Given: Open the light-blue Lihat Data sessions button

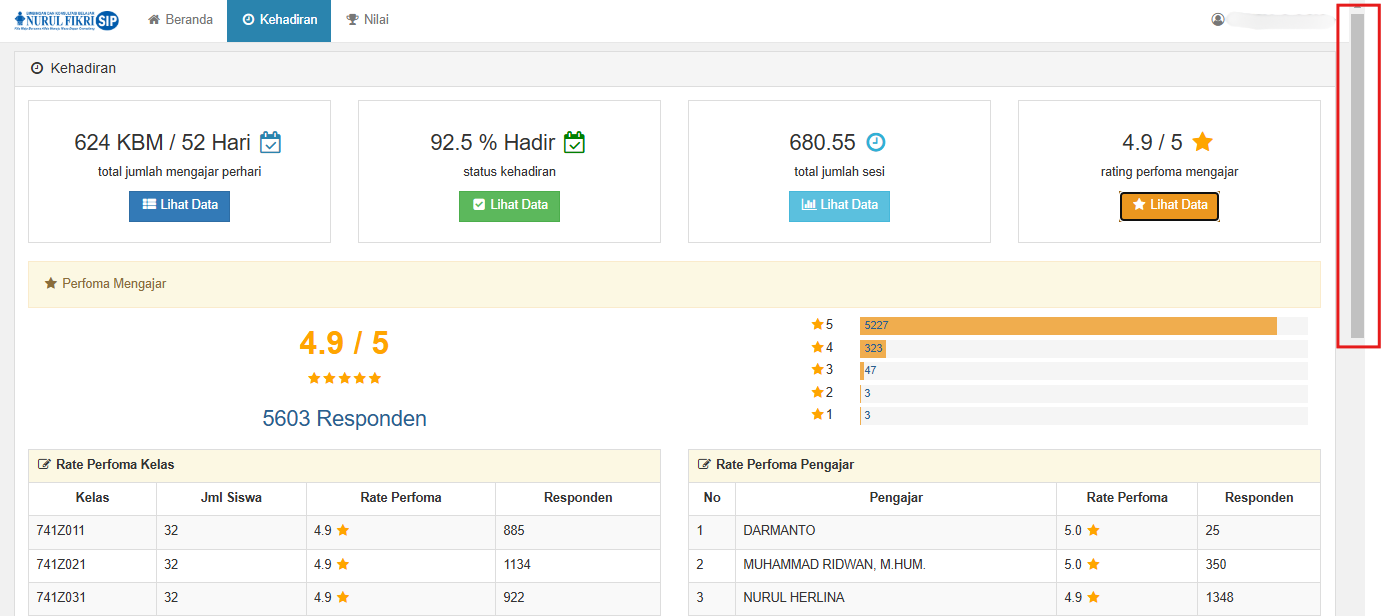Looking at the screenshot, I should (839, 205).
